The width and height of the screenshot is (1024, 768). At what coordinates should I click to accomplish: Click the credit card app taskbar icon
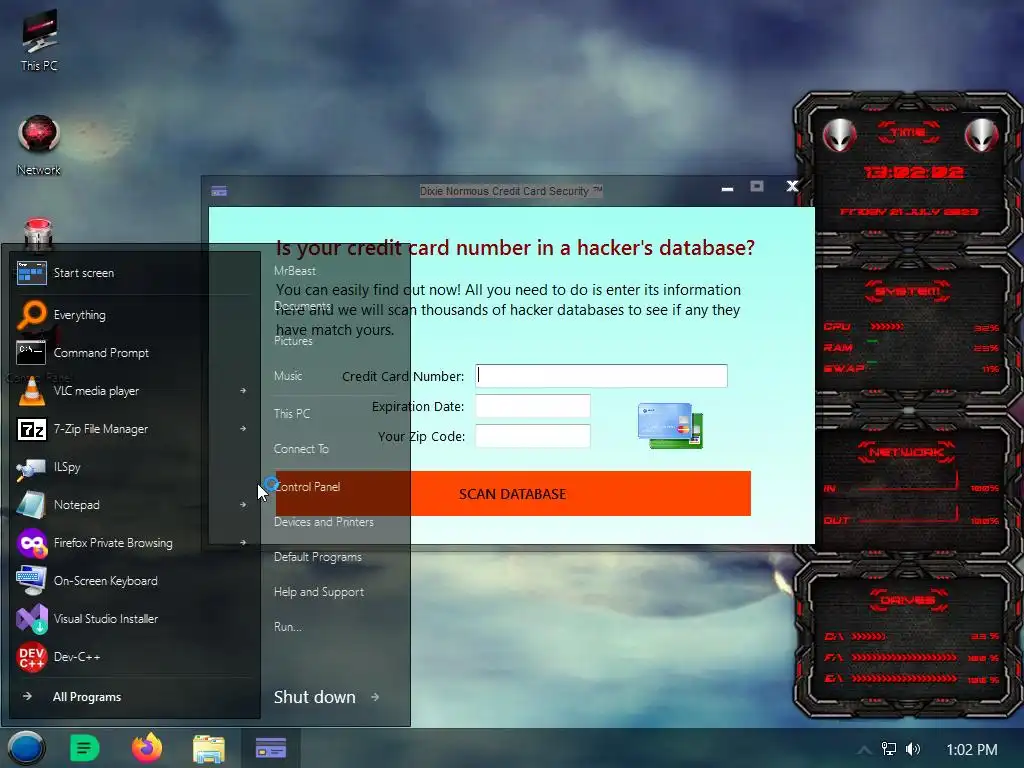tap(270, 748)
